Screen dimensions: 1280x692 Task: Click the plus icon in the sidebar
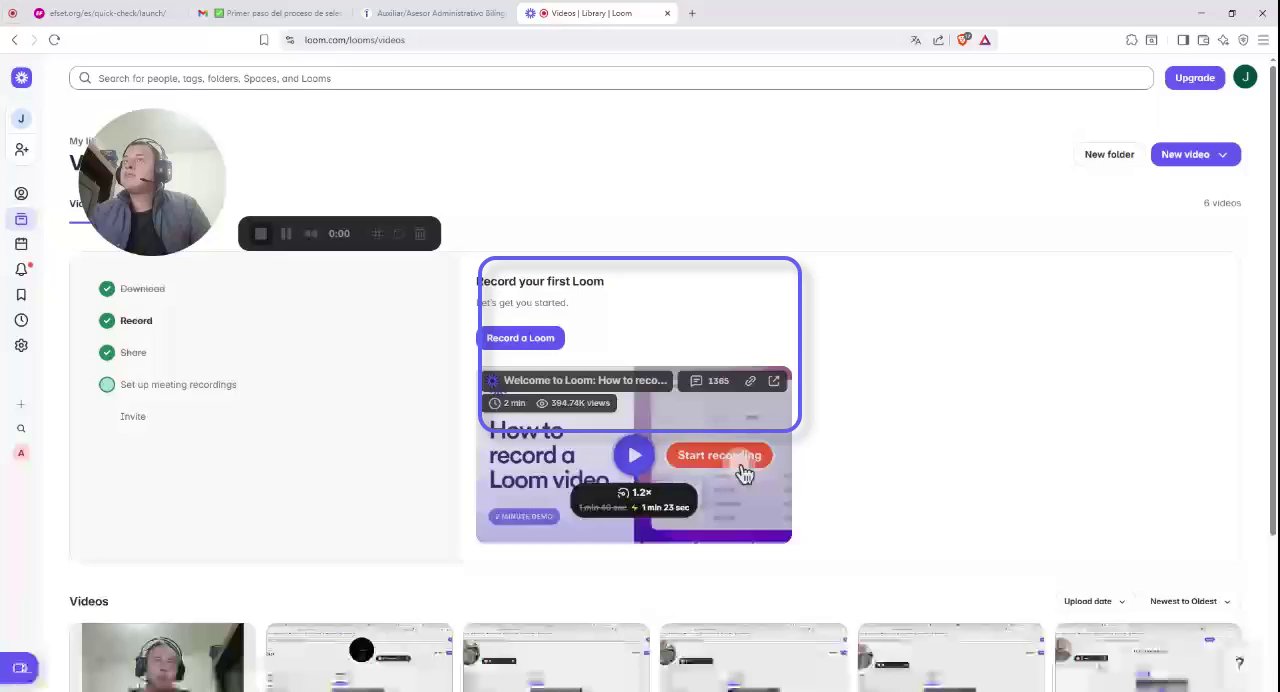[x=21, y=405]
